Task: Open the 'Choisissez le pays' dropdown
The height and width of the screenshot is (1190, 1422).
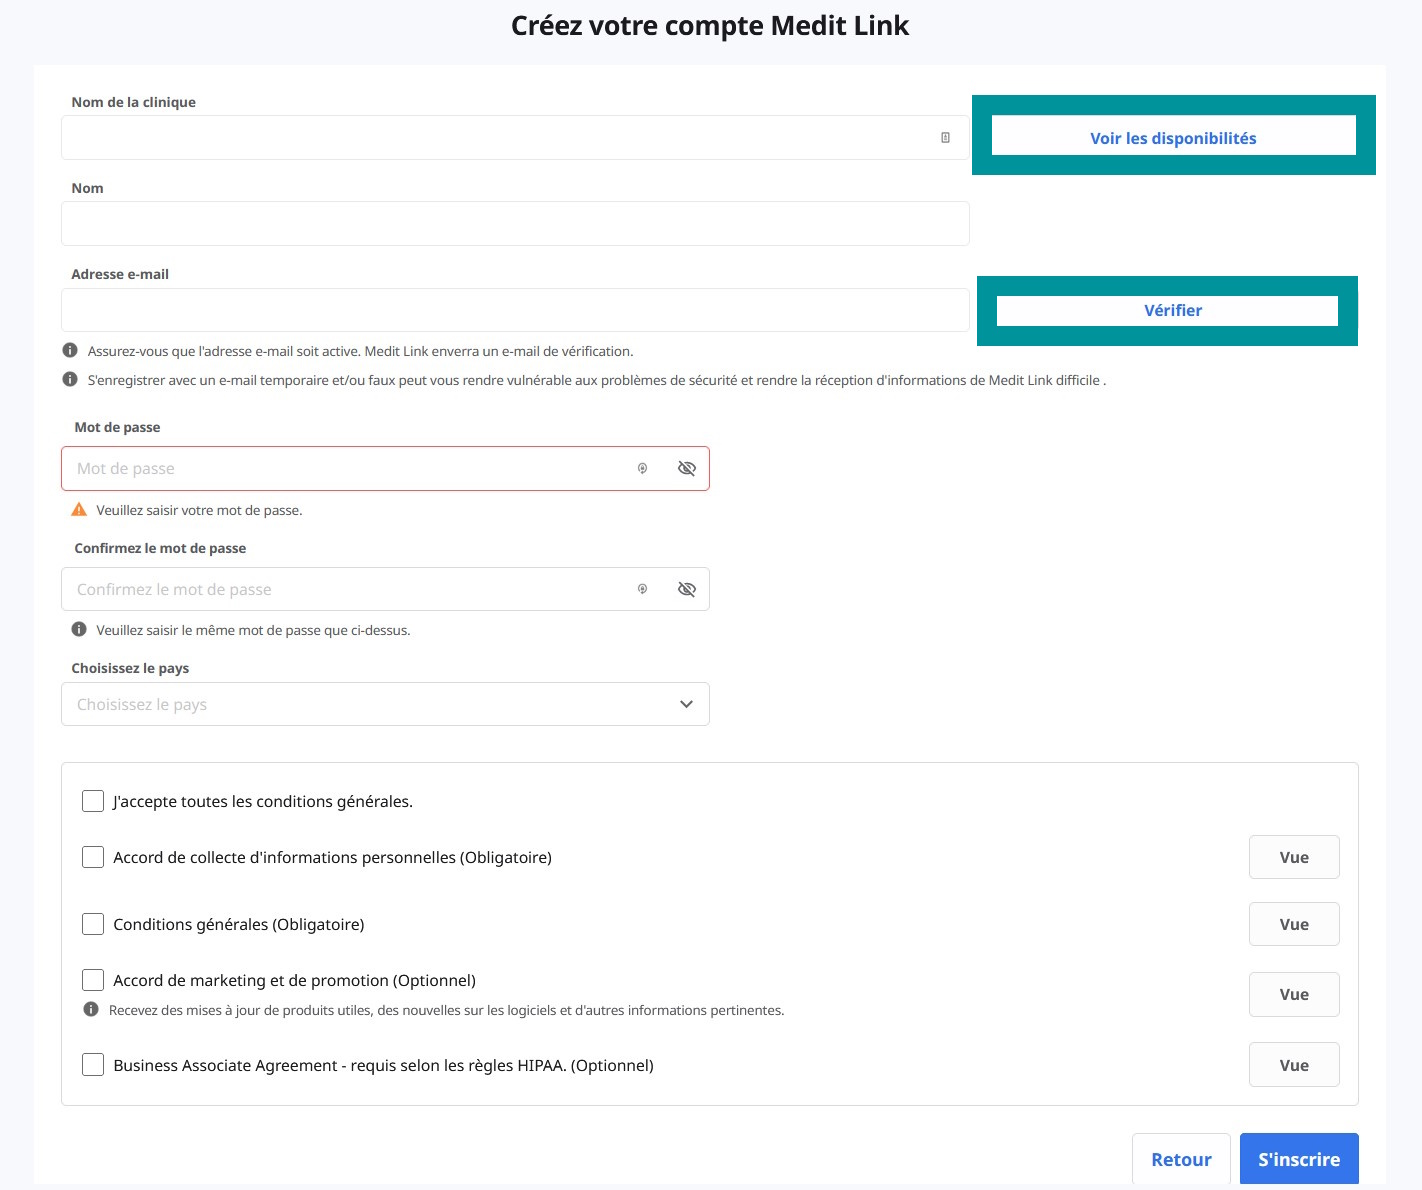Action: click(x=385, y=704)
